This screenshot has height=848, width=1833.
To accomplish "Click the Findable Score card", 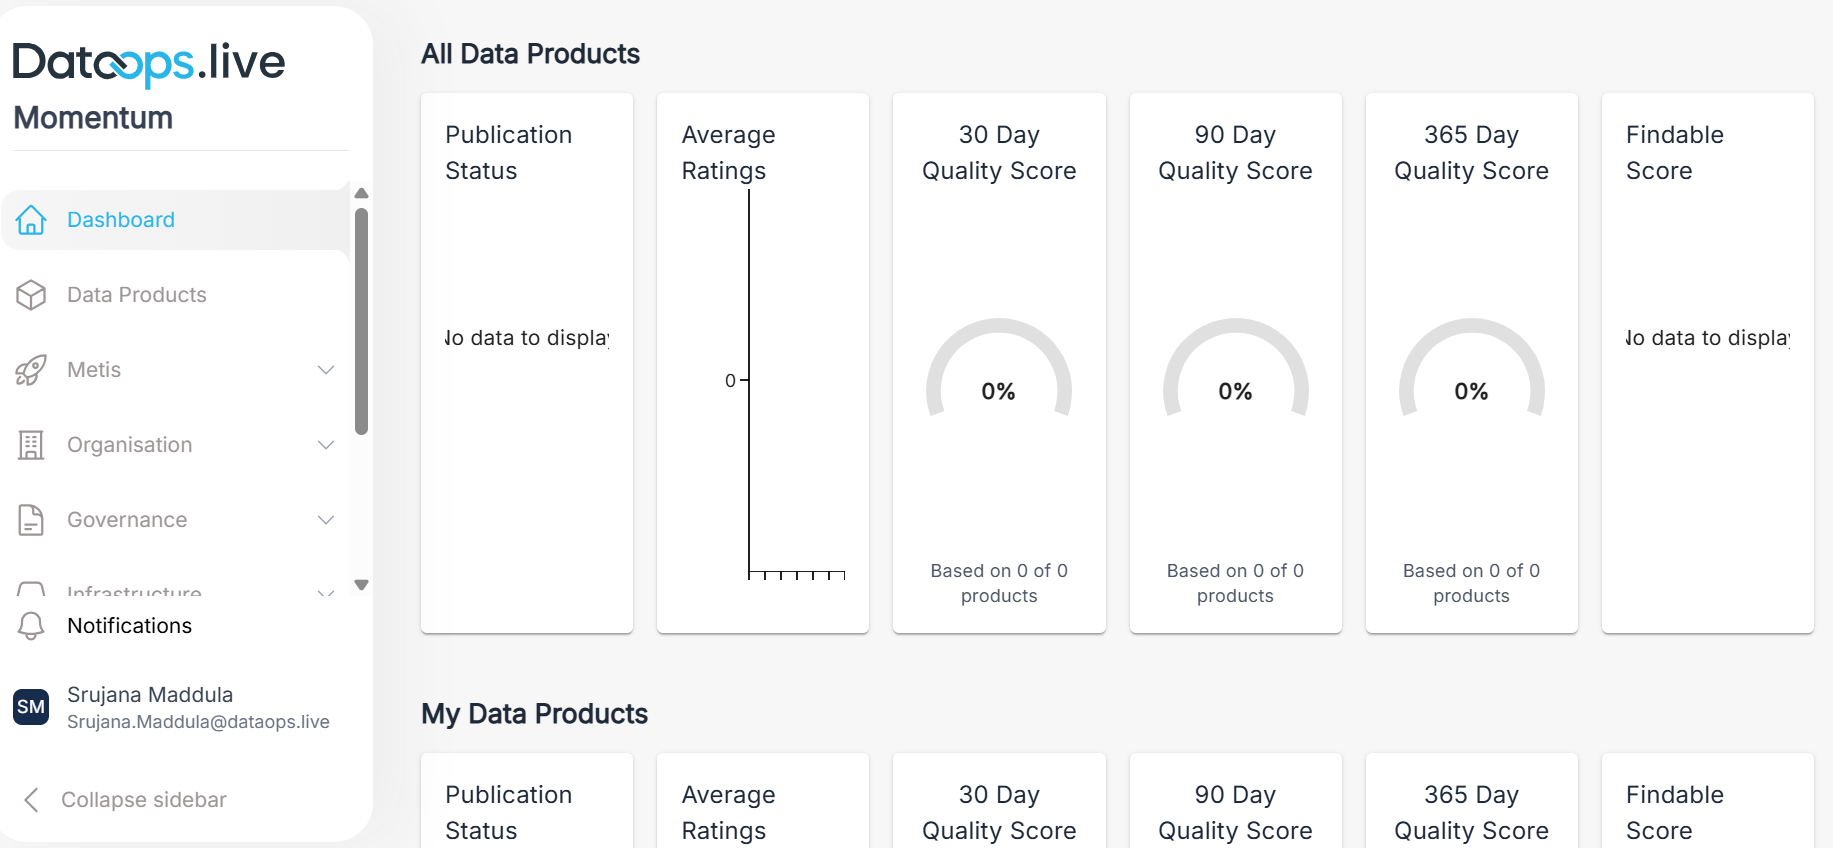I will [x=1707, y=363].
